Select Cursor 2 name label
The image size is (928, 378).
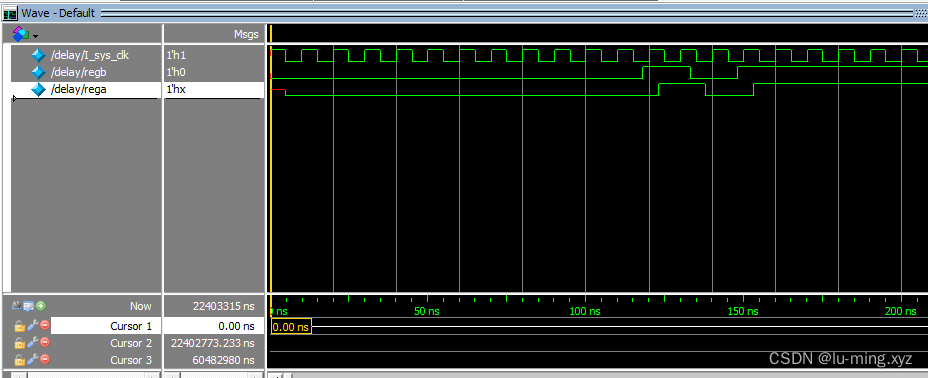coord(131,343)
